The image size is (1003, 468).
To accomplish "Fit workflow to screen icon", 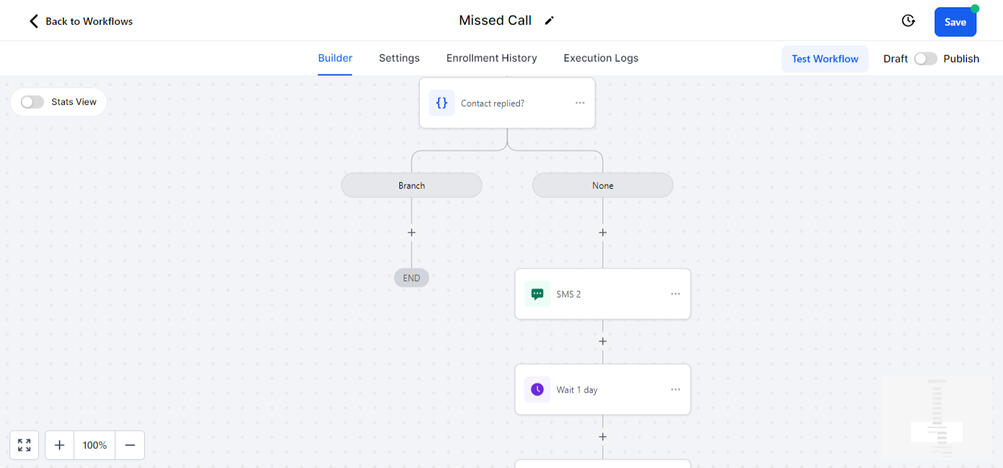I will coord(24,445).
